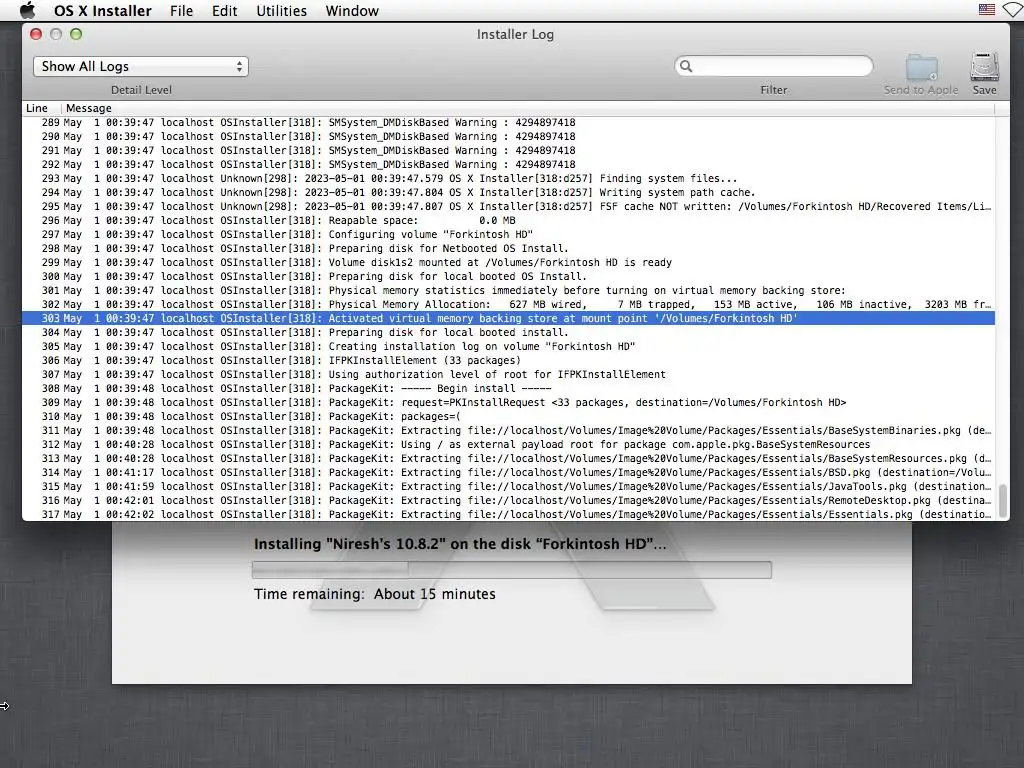The height and width of the screenshot is (768, 1024).
Task: Select line 296 'Reapable space: 0.0 MB'
Action: (x=508, y=220)
